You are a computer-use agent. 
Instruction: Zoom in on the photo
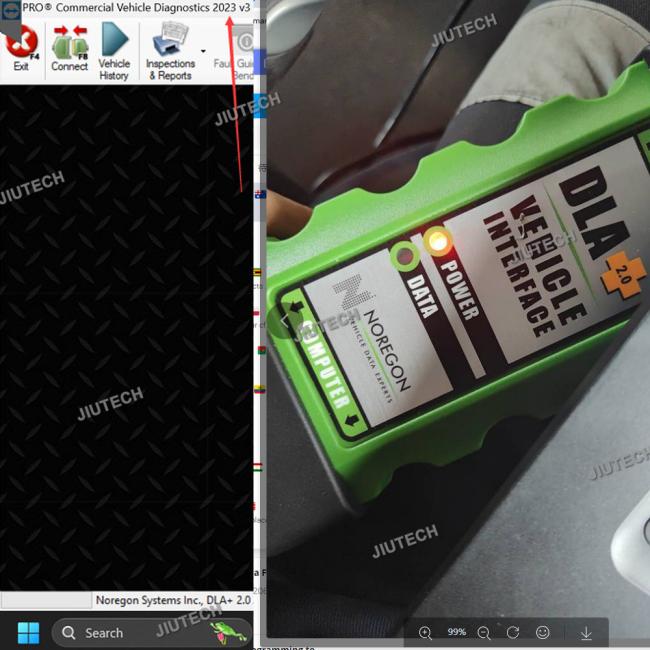pyautogui.click(x=425, y=633)
